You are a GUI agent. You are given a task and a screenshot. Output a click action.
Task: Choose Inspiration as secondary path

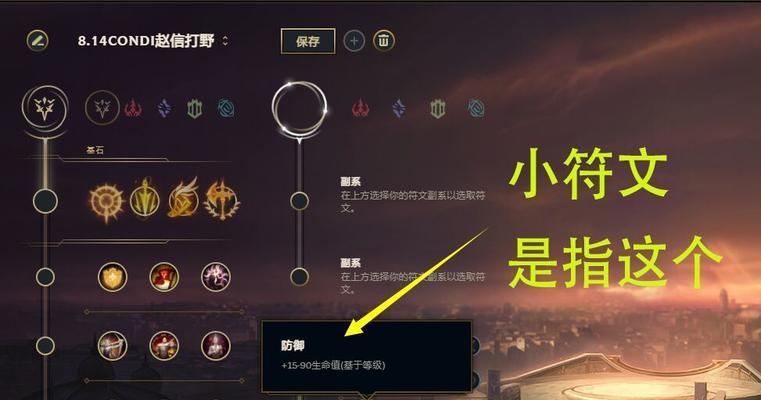point(476,108)
